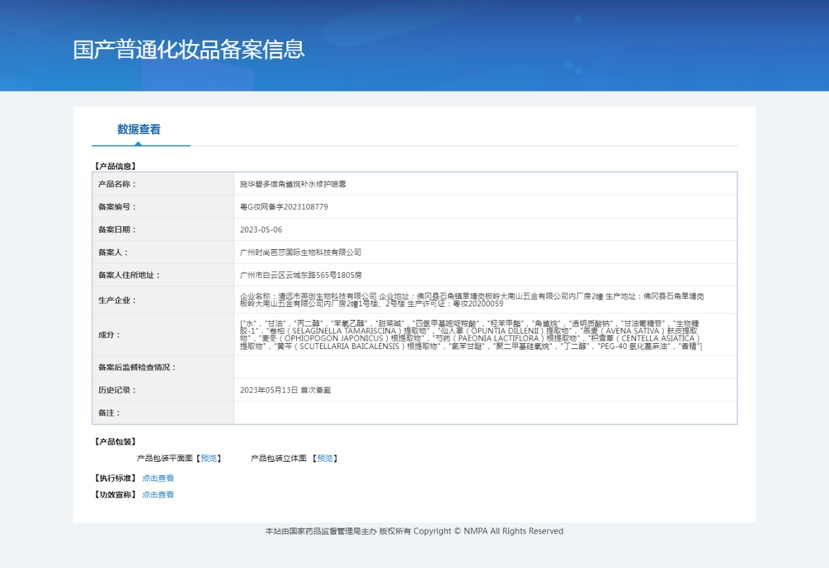Click the 历史记录 label
This screenshot has width=829, height=568.
tap(117, 390)
